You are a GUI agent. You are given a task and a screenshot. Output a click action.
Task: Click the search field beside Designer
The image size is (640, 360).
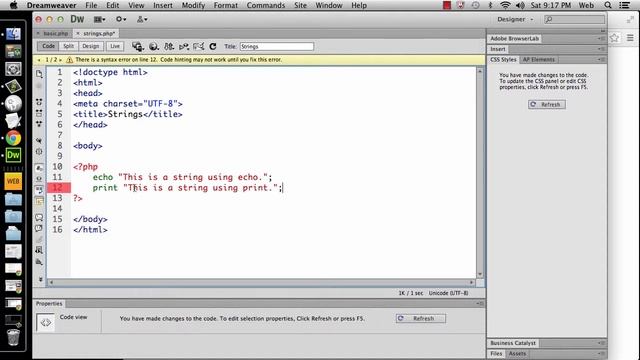(574, 19)
